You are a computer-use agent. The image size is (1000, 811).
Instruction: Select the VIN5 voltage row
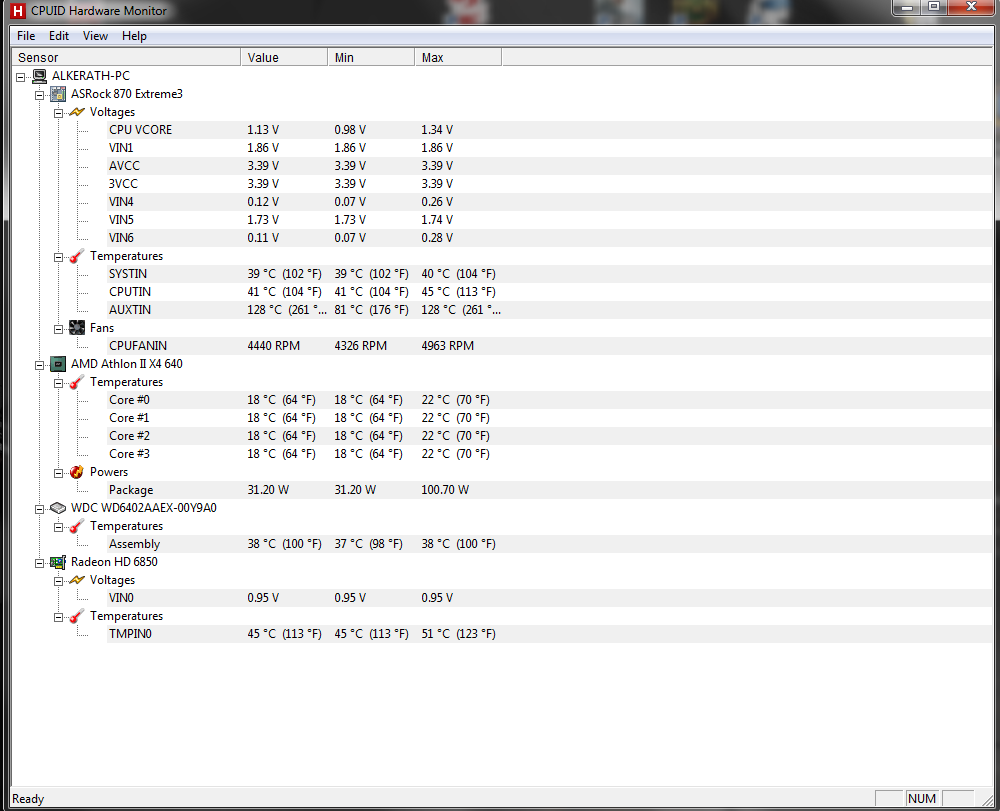tap(550, 220)
